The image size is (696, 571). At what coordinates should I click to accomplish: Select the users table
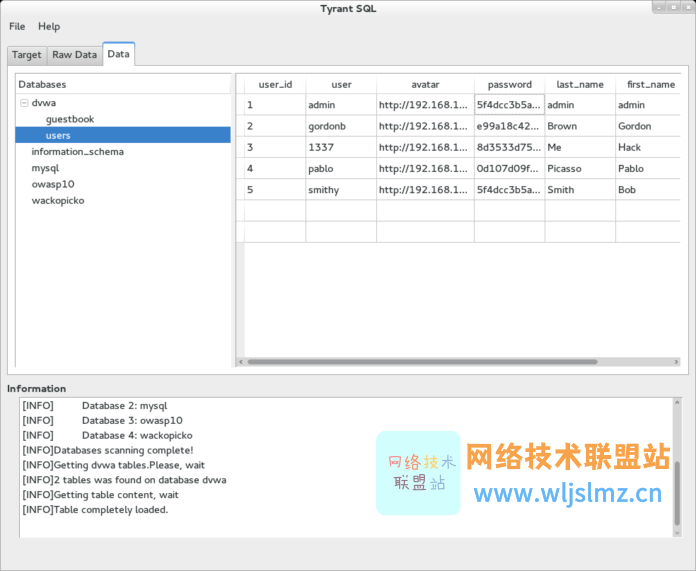point(123,135)
